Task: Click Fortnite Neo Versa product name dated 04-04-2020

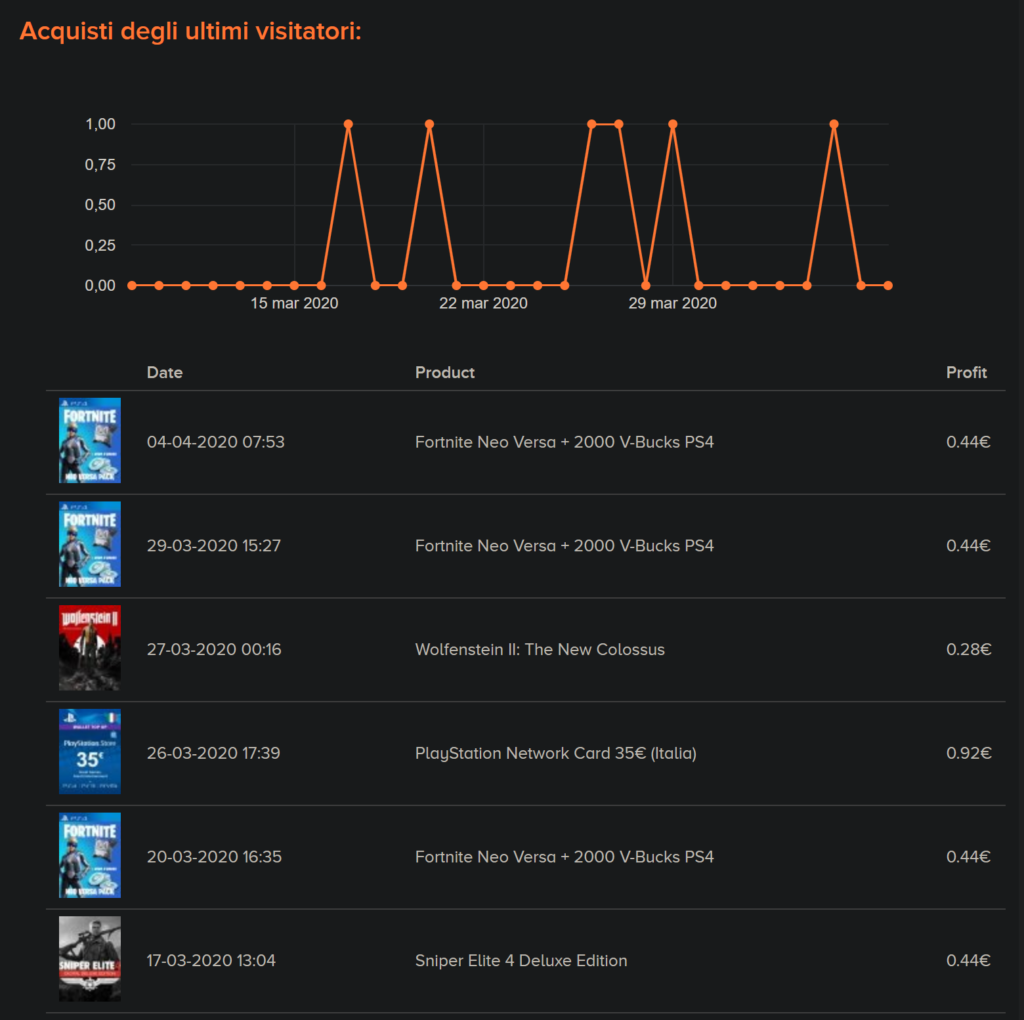Action: pos(564,442)
